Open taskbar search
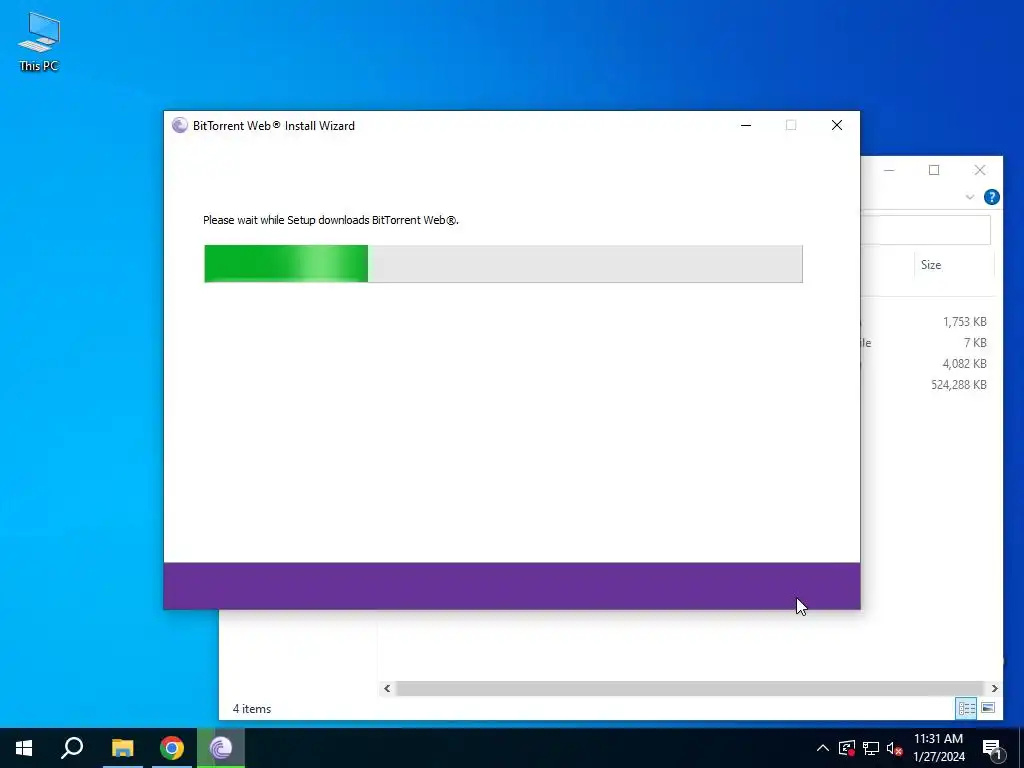Image resolution: width=1024 pixels, height=768 pixels. coord(72,748)
